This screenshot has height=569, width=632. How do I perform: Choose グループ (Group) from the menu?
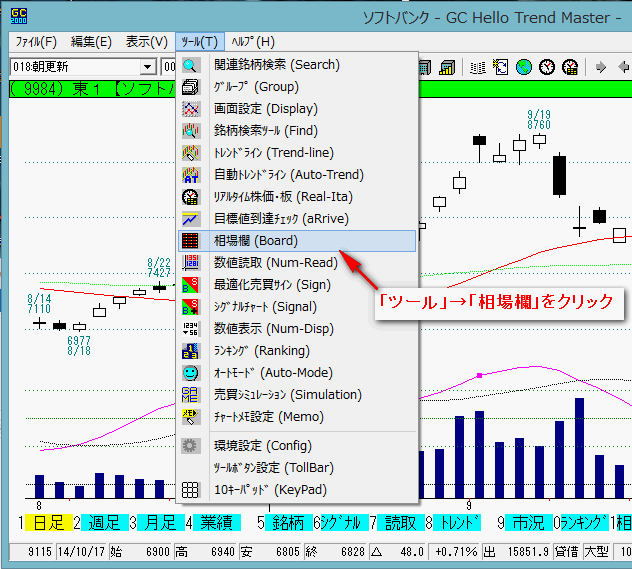pos(297,87)
